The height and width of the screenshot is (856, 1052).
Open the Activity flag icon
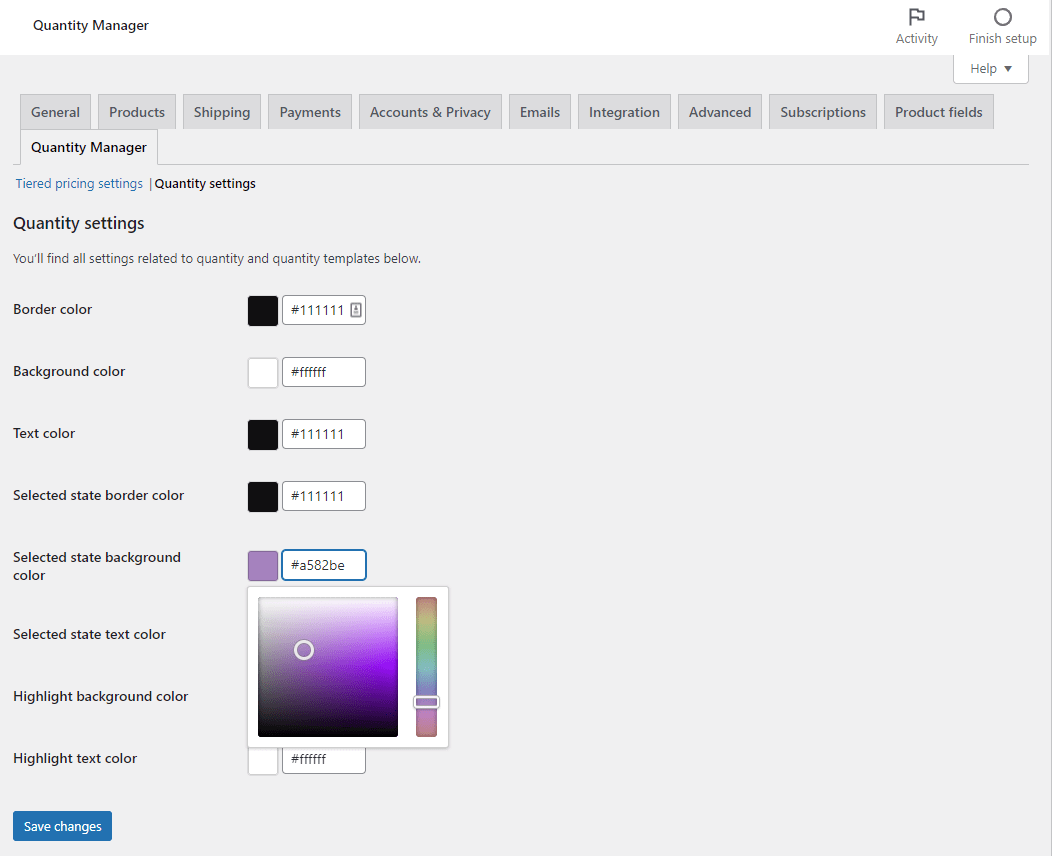(x=916, y=17)
